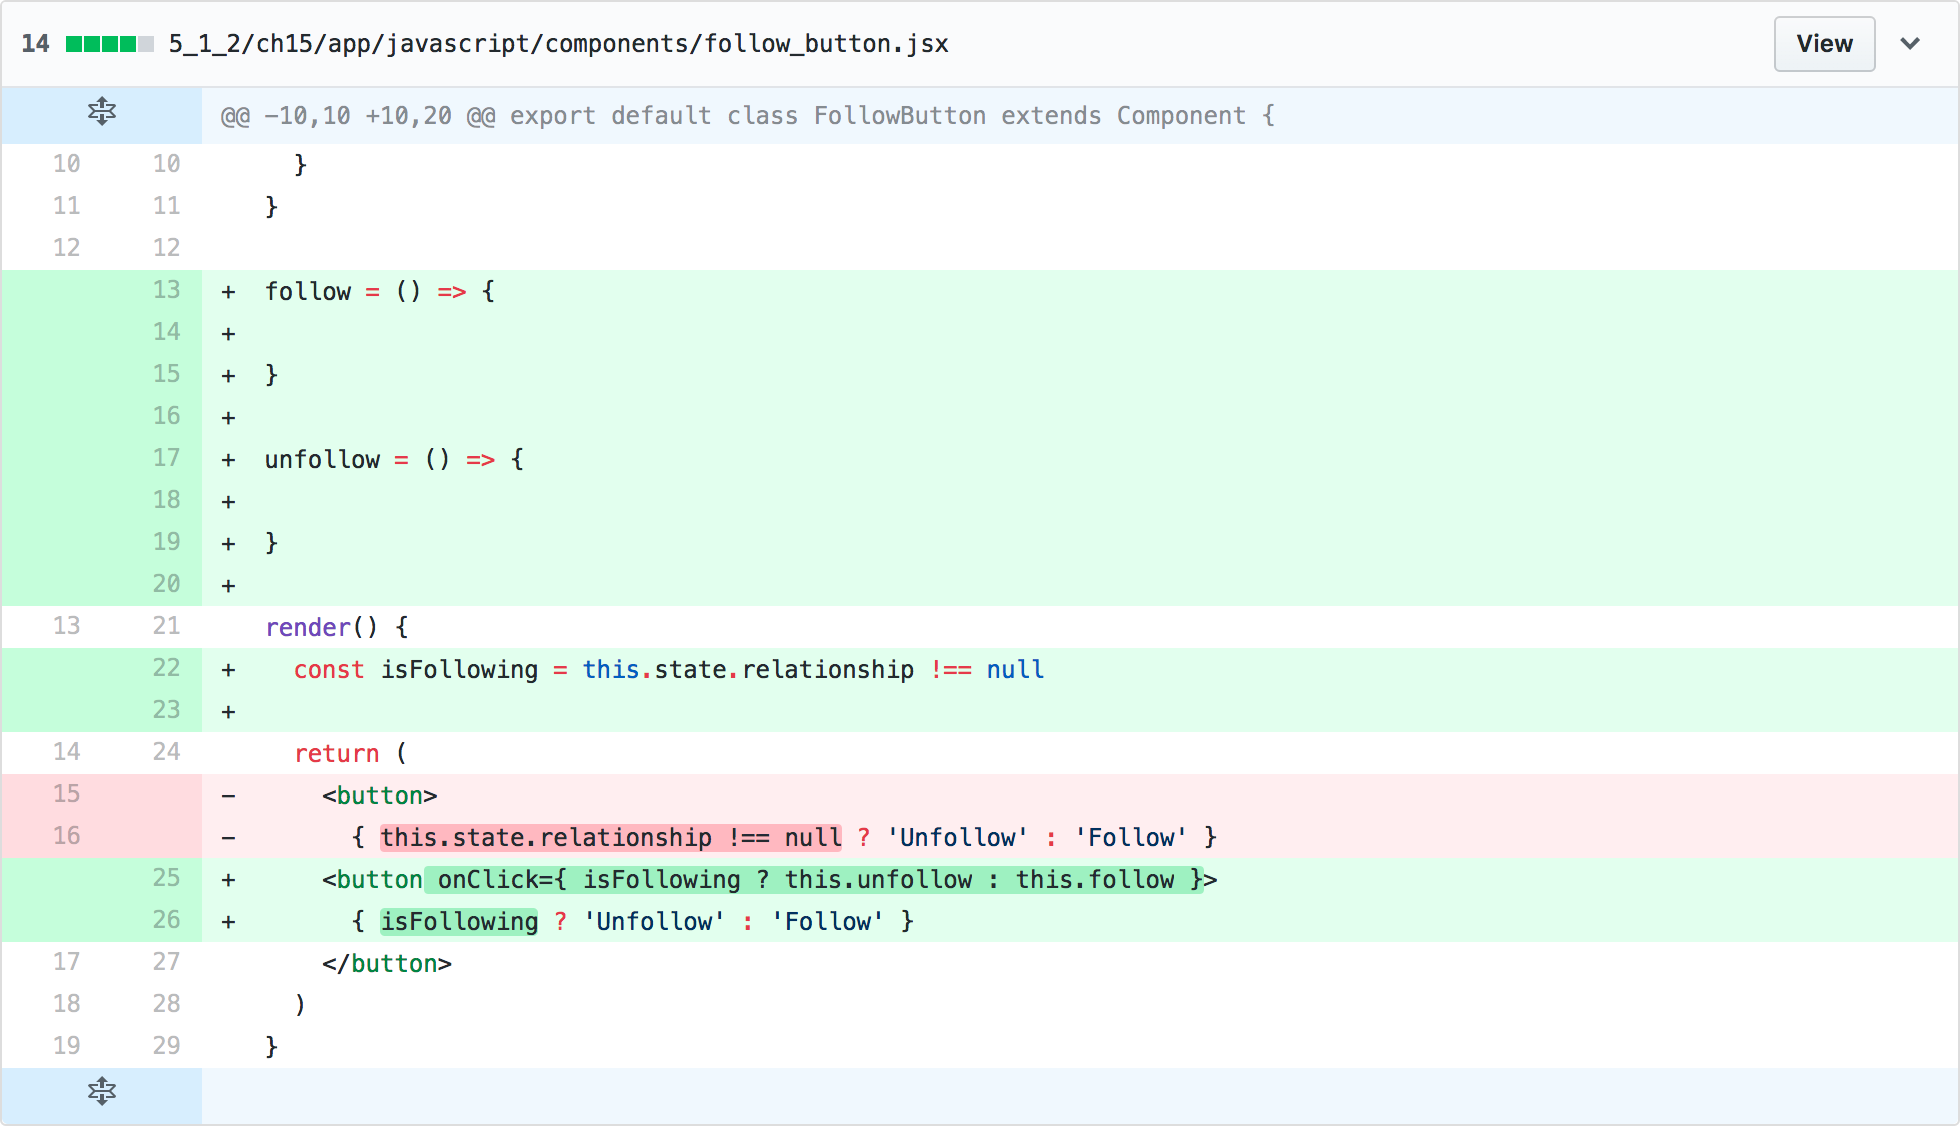Click the green diffstat bar

[109, 44]
